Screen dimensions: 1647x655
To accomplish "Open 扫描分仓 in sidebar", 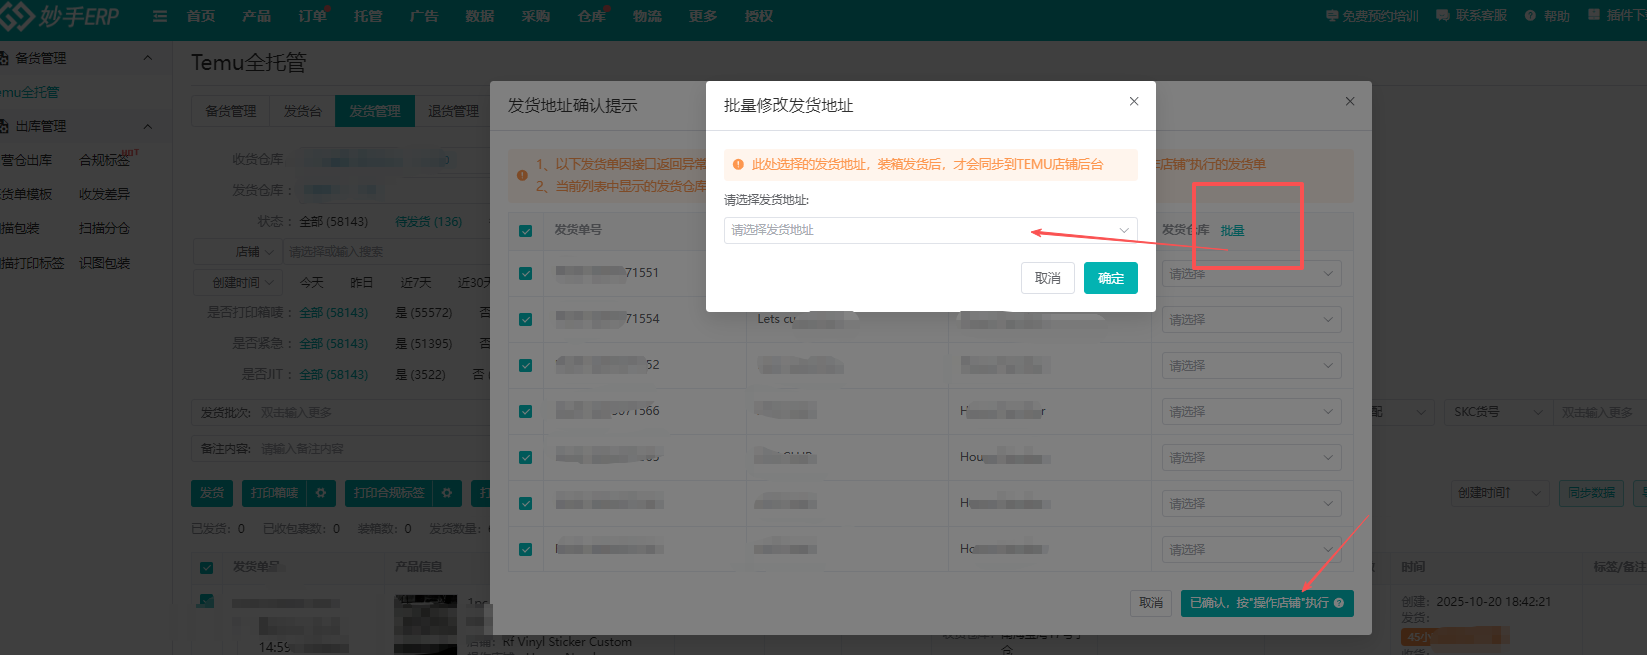I will 105,228.
